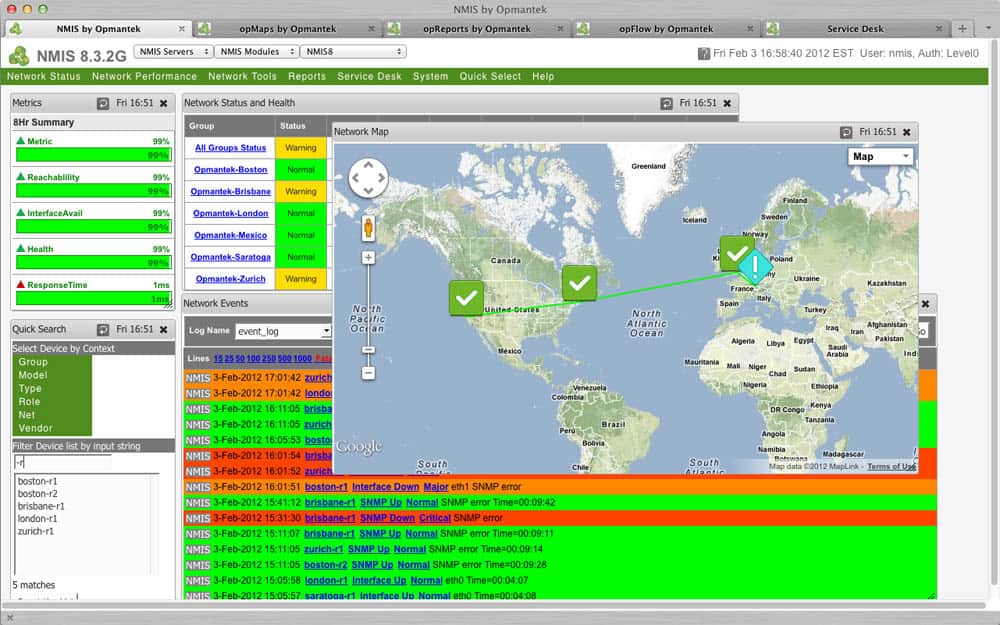Image resolution: width=1000 pixels, height=625 pixels.
Task: Click the green check marker over northern Europe
Action: [737, 253]
